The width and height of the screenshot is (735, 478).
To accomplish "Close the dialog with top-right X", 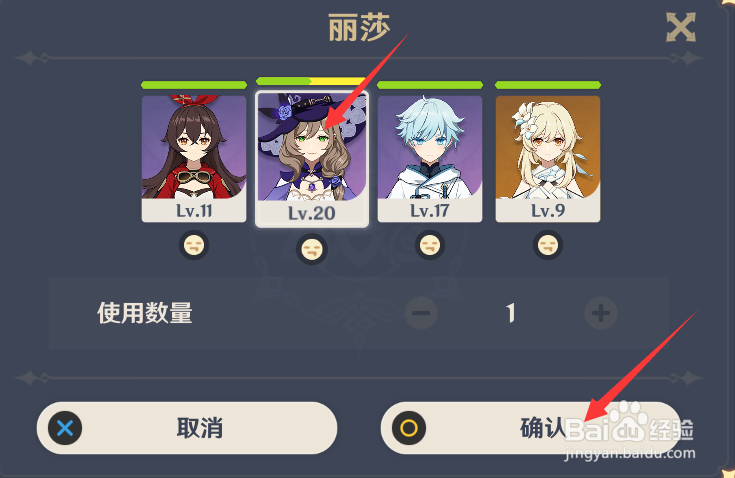I will [x=681, y=27].
